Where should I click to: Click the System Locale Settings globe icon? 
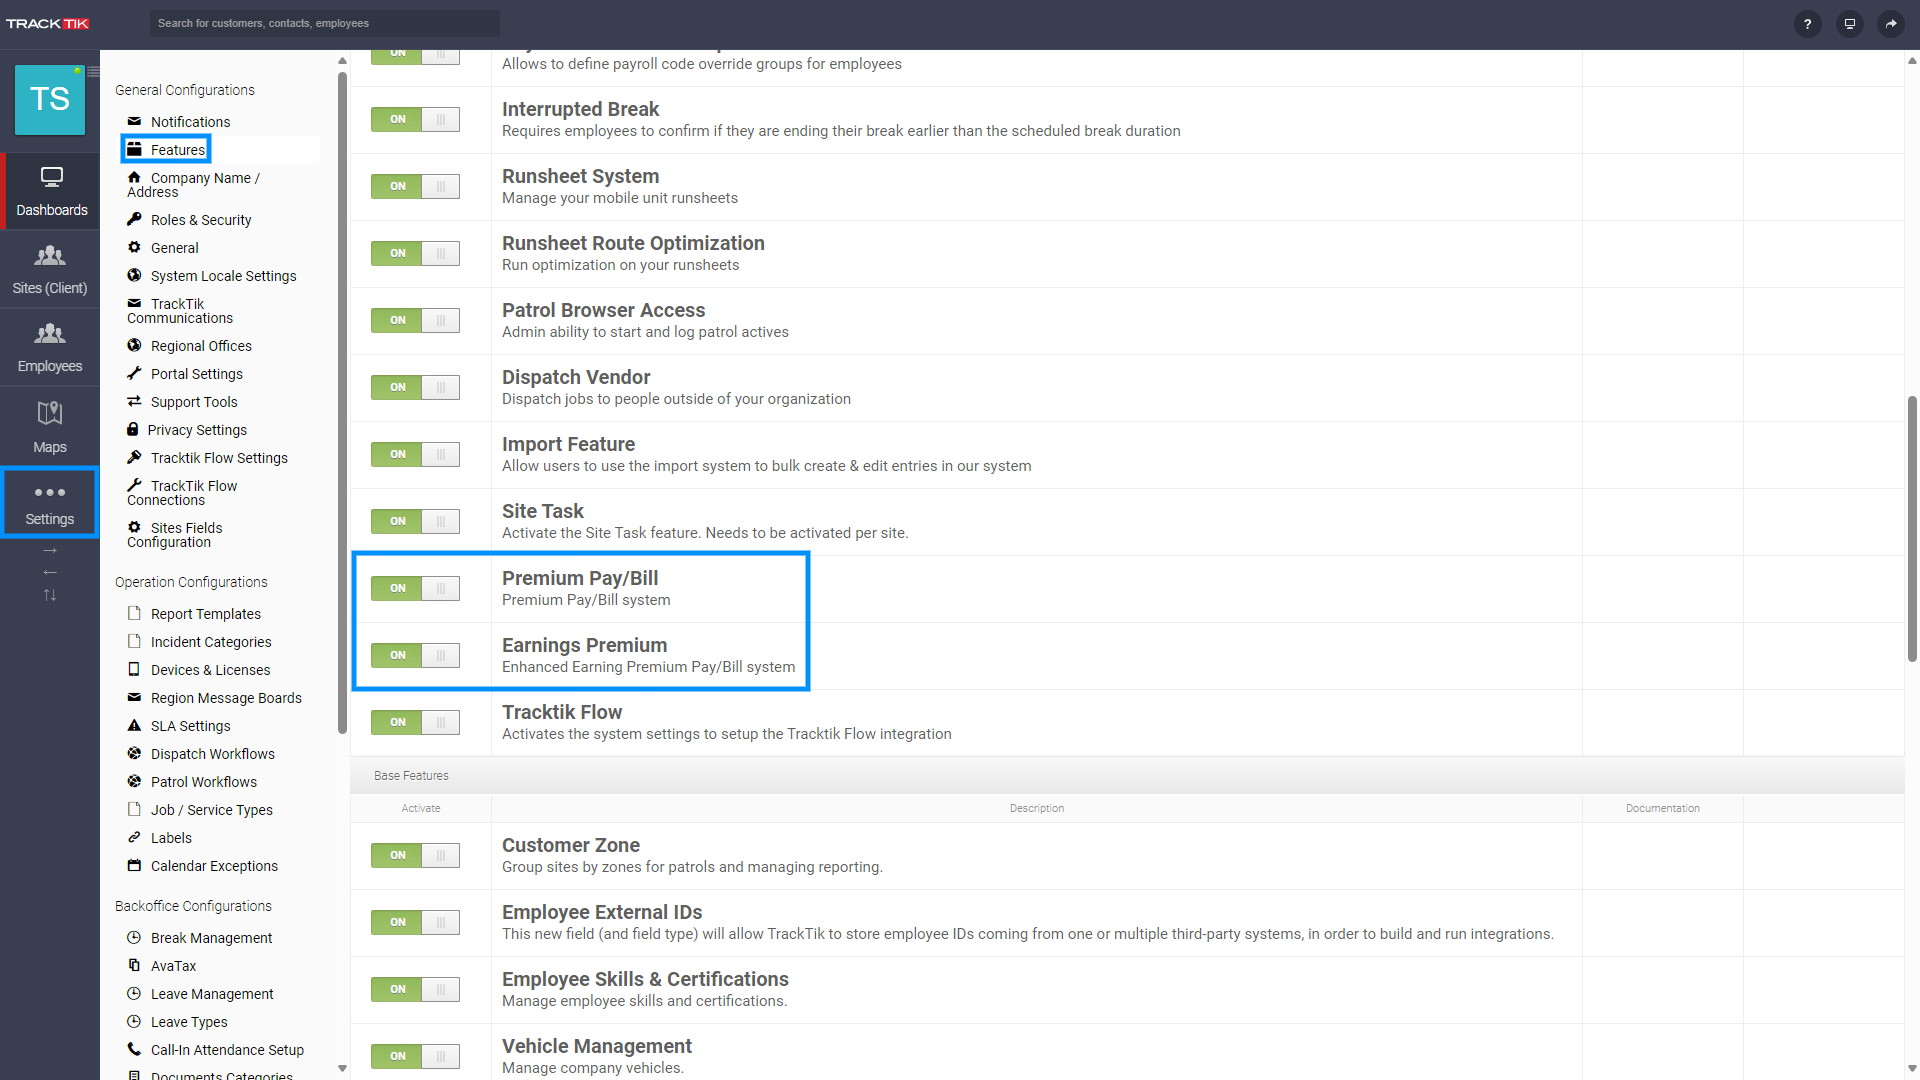[134, 275]
